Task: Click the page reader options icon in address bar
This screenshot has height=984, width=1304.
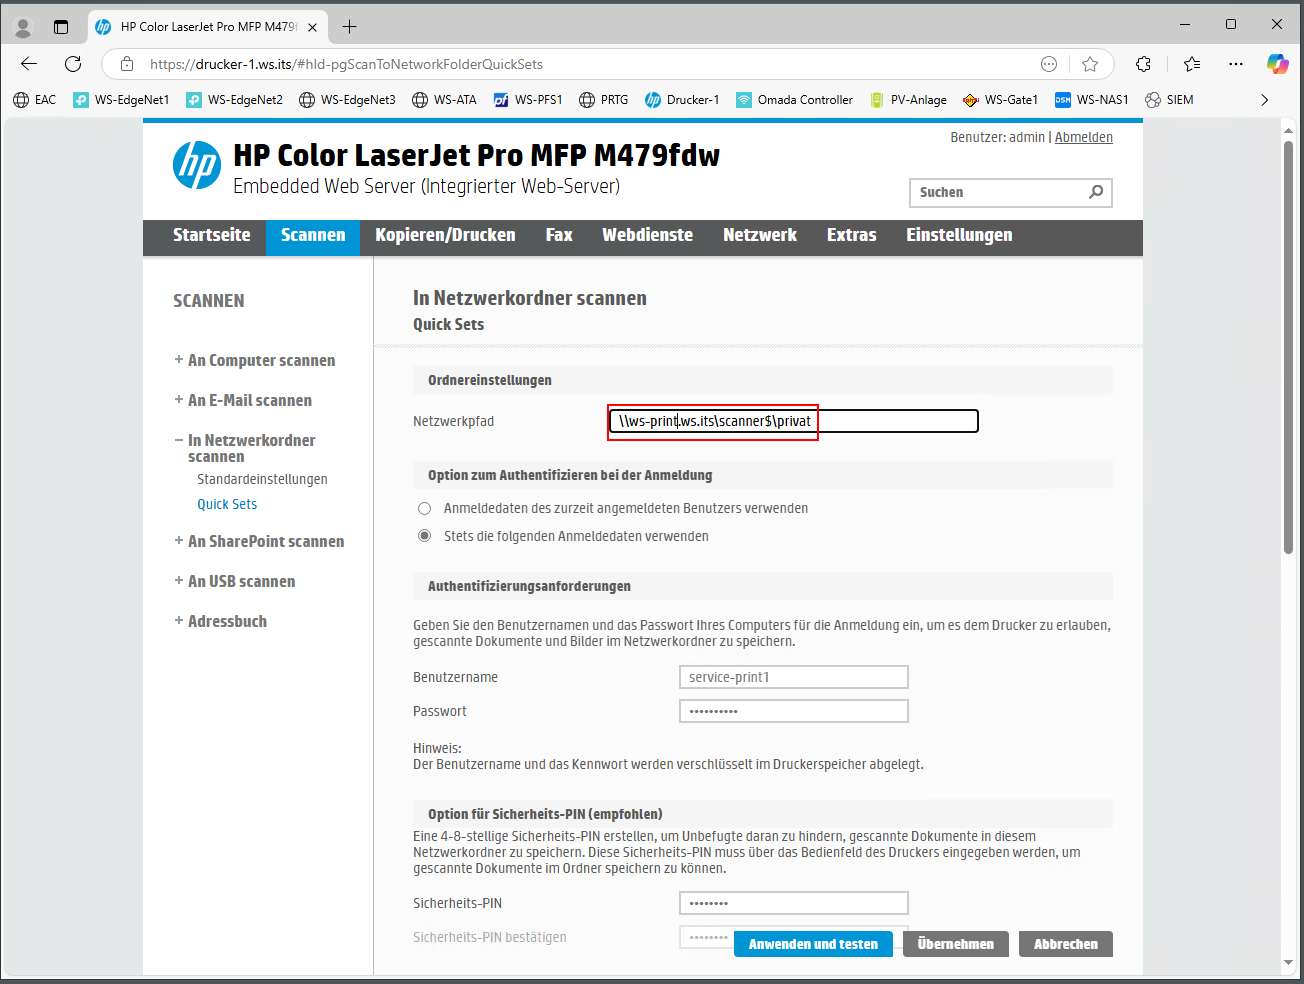Action: click(1049, 64)
